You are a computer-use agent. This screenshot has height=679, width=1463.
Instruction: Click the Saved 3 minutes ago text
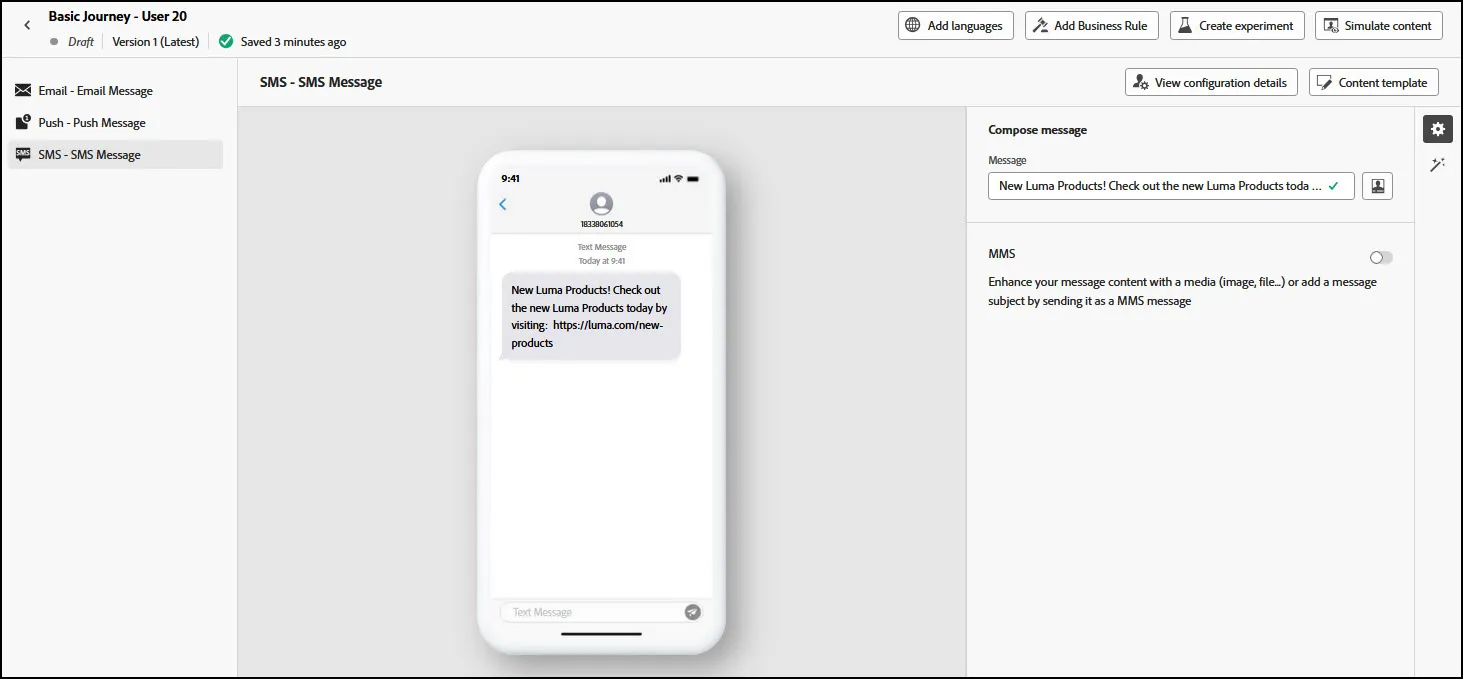(x=294, y=42)
